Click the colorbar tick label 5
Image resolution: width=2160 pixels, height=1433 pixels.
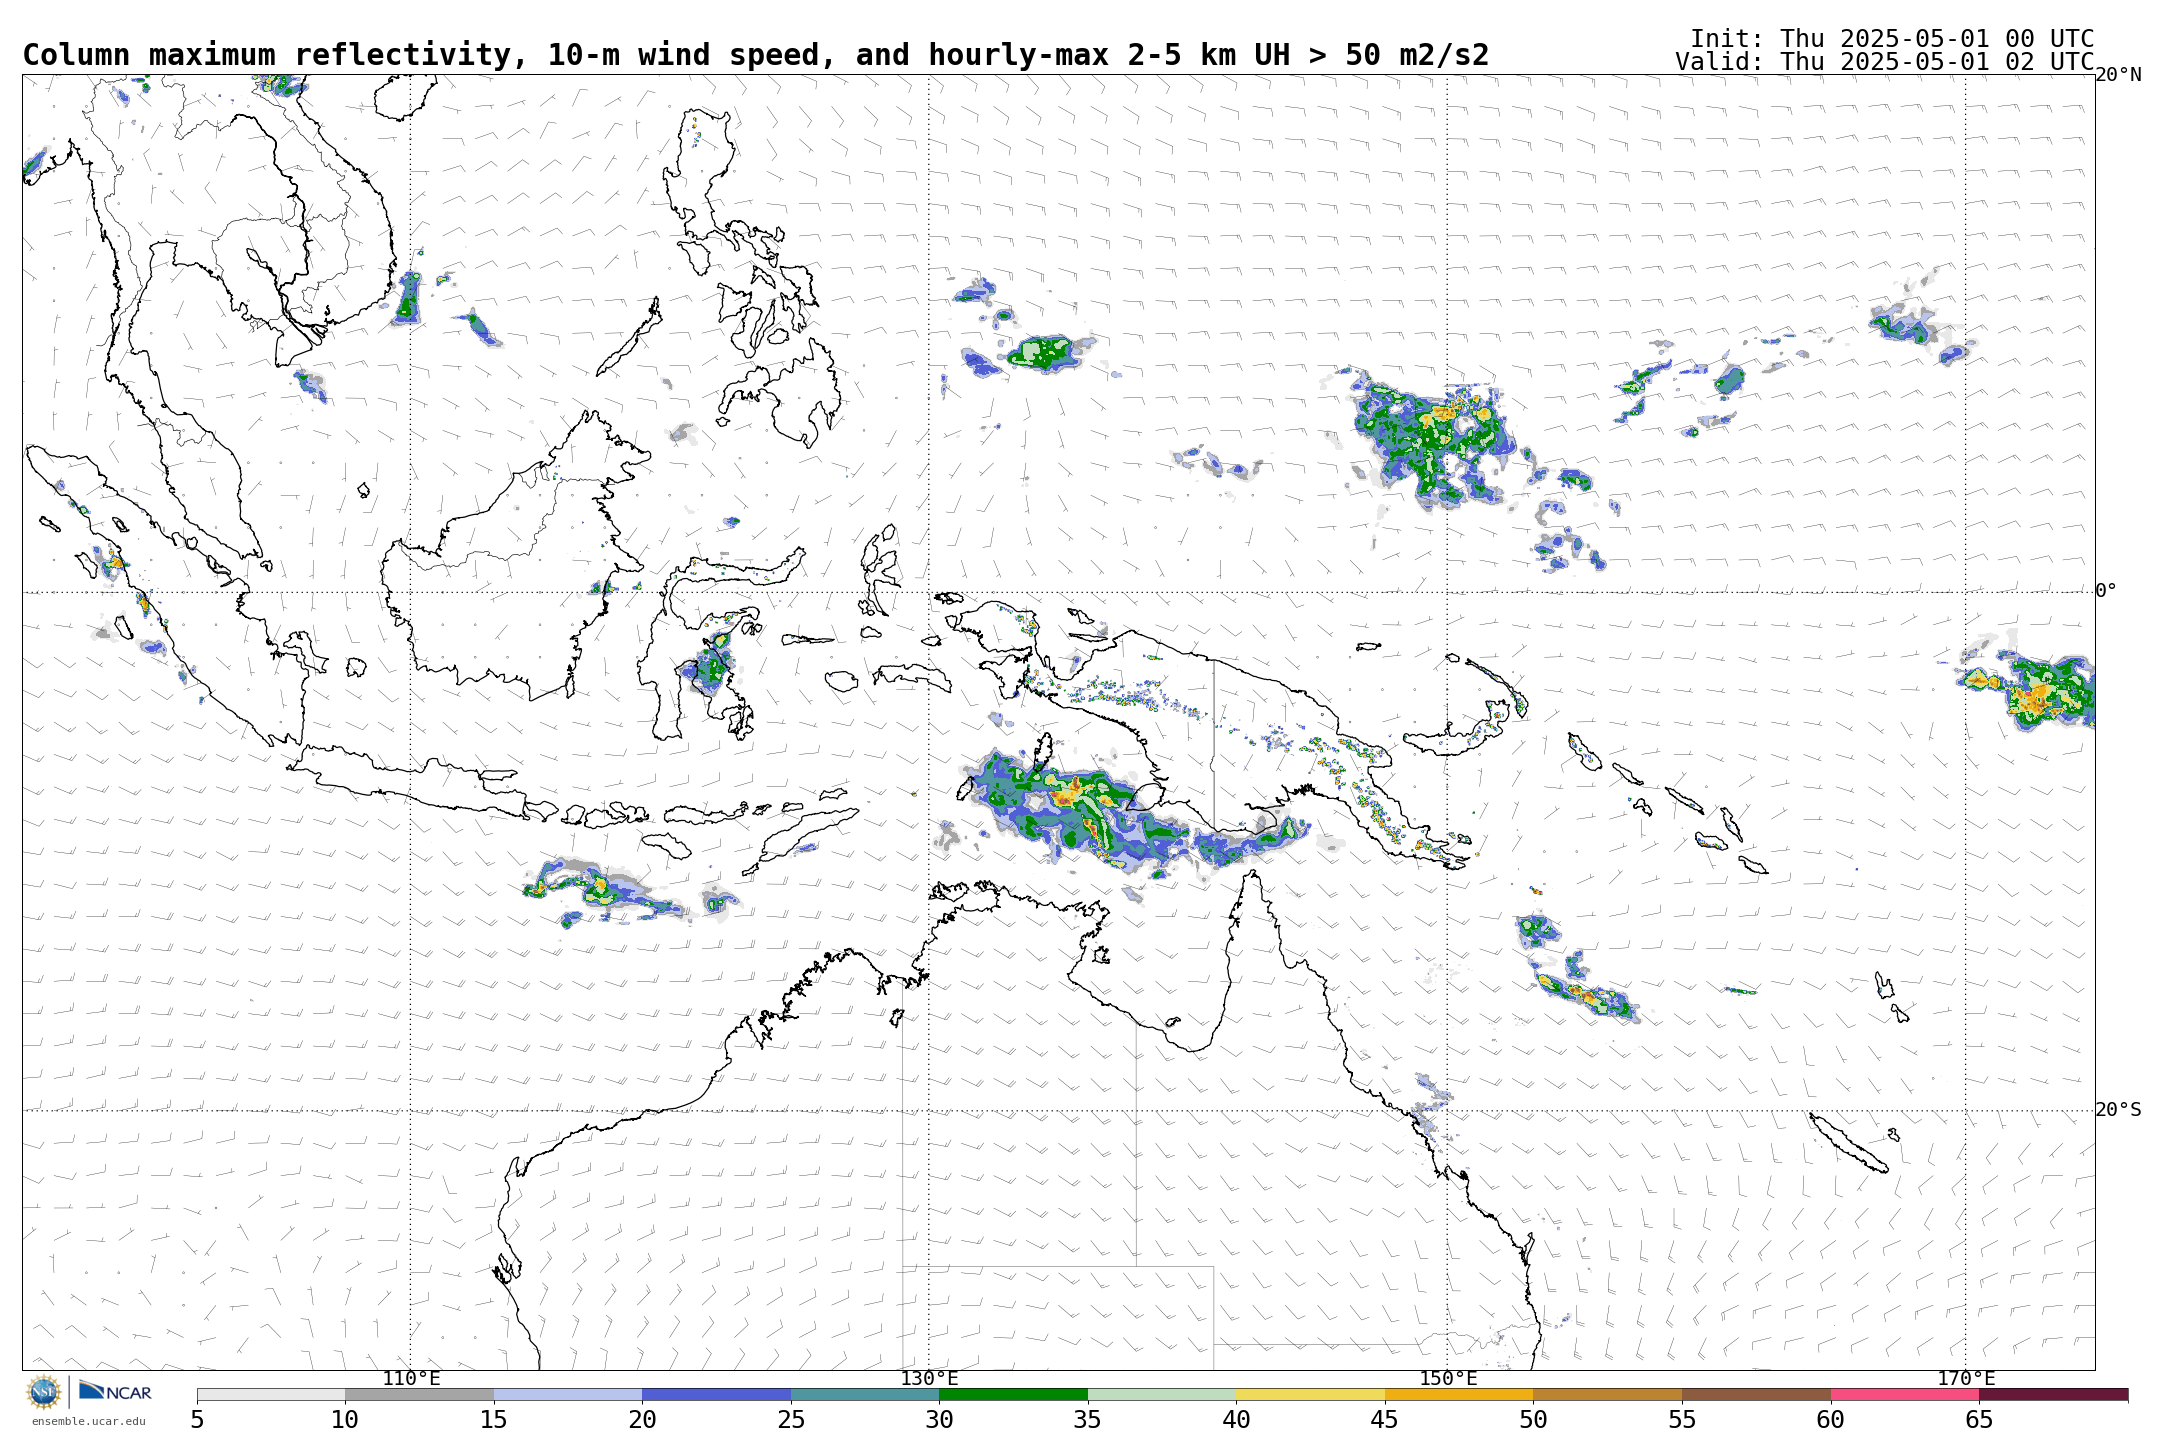197,1420
